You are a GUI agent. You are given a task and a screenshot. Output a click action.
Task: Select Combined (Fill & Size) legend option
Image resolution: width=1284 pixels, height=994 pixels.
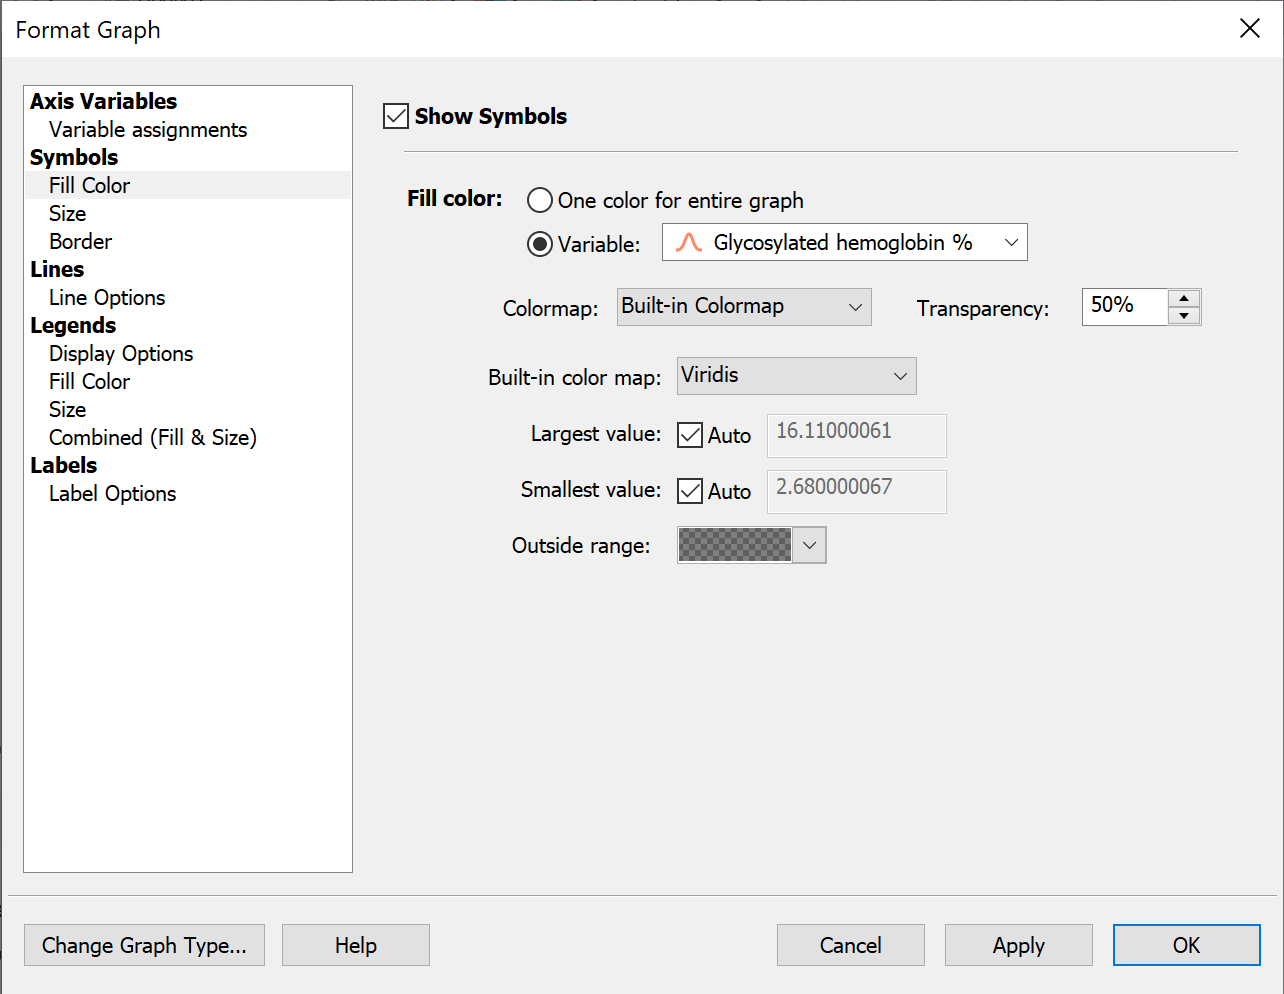(152, 437)
